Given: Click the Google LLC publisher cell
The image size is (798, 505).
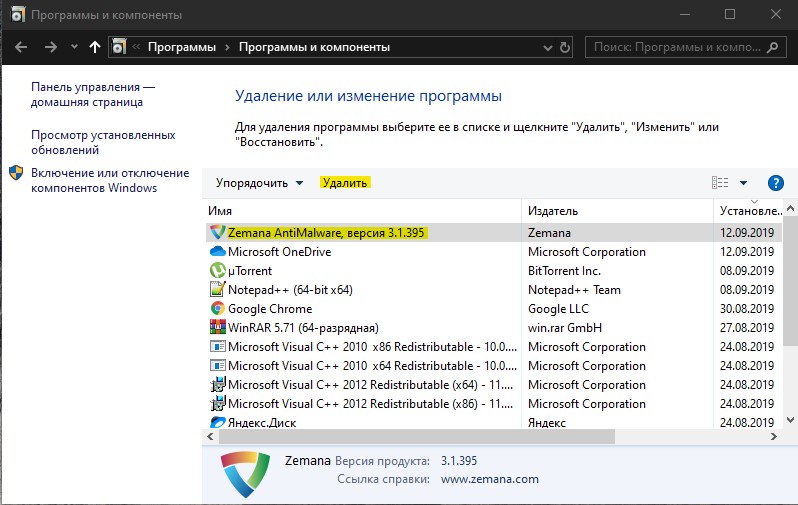Looking at the screenshot, I should [x=558, y=309].
